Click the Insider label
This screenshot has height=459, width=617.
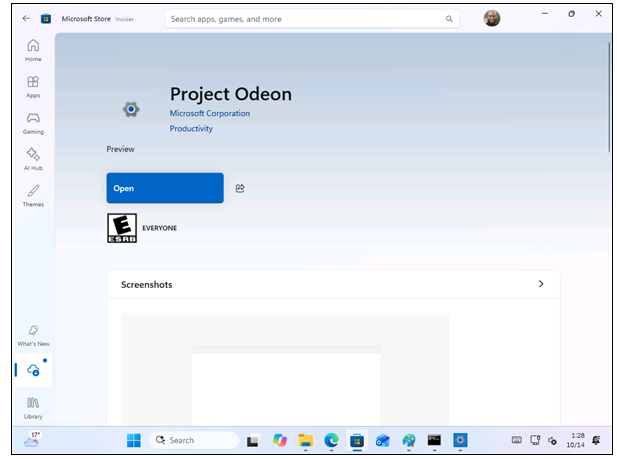coord(124,19)
